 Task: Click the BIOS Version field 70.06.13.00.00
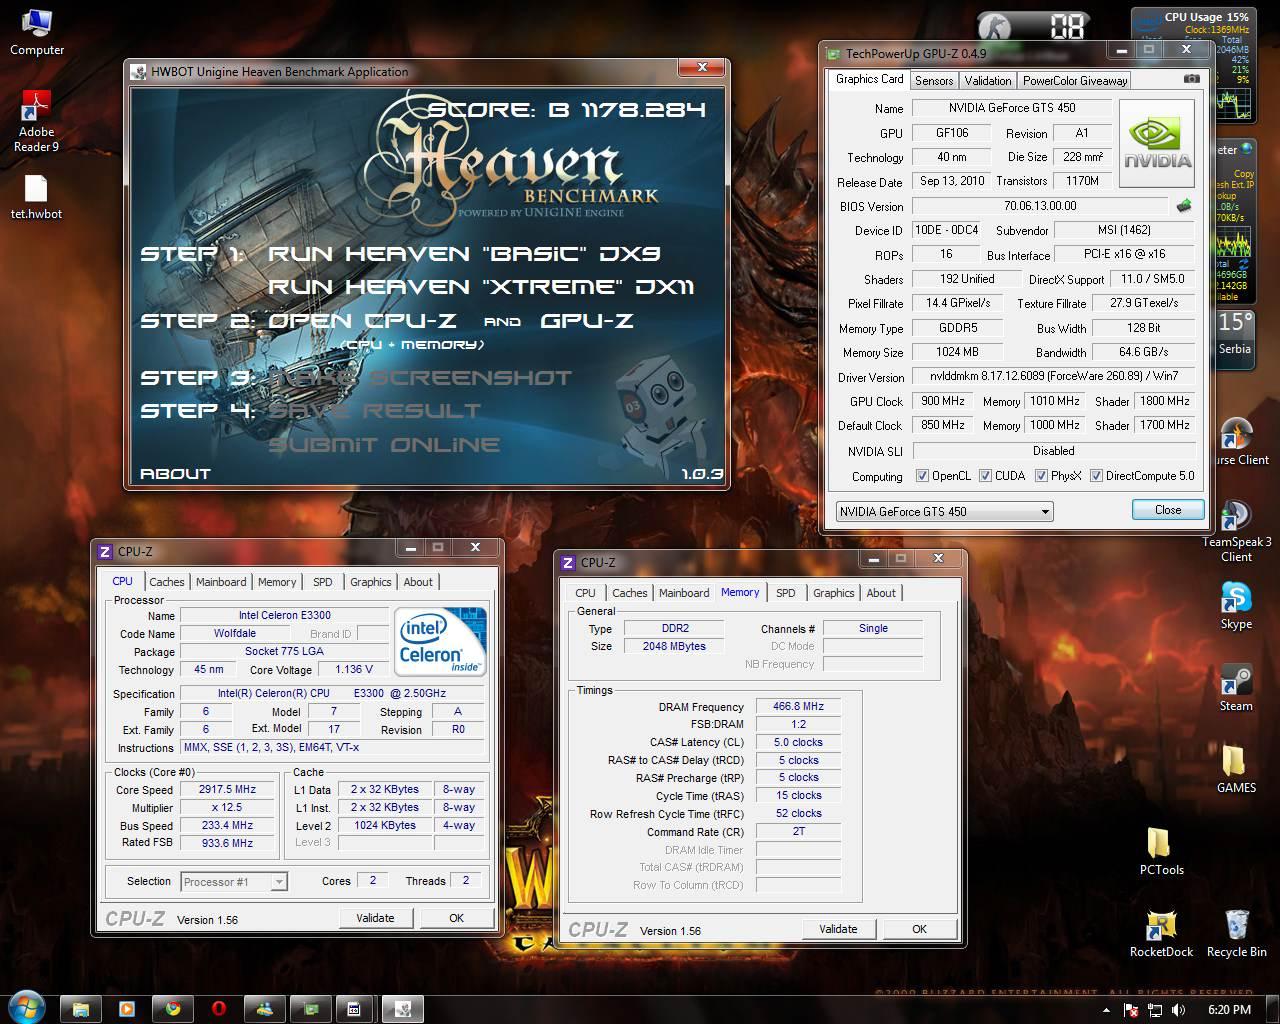pos(1040,206)
